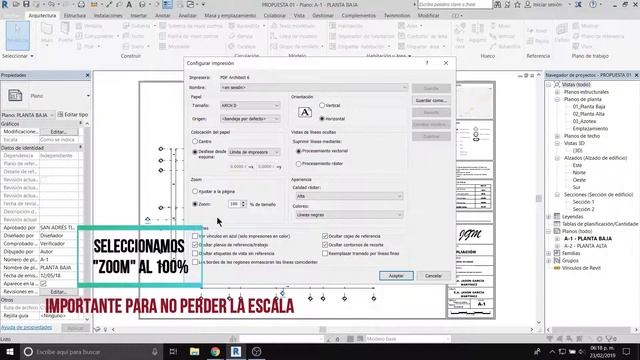This screenshot has width=640, height=360.
Task: Open the Gestionar ribbon tab
Action: pos(323,16)
